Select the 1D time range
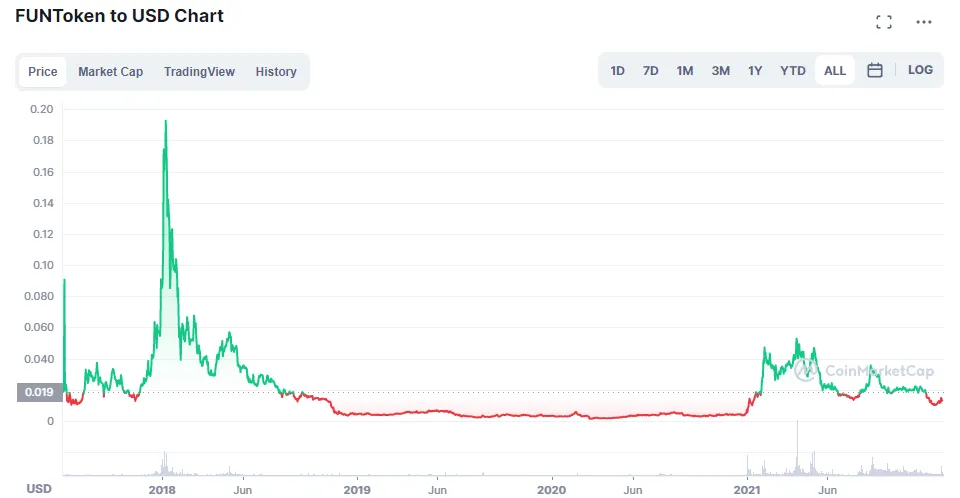 (617, 70)
